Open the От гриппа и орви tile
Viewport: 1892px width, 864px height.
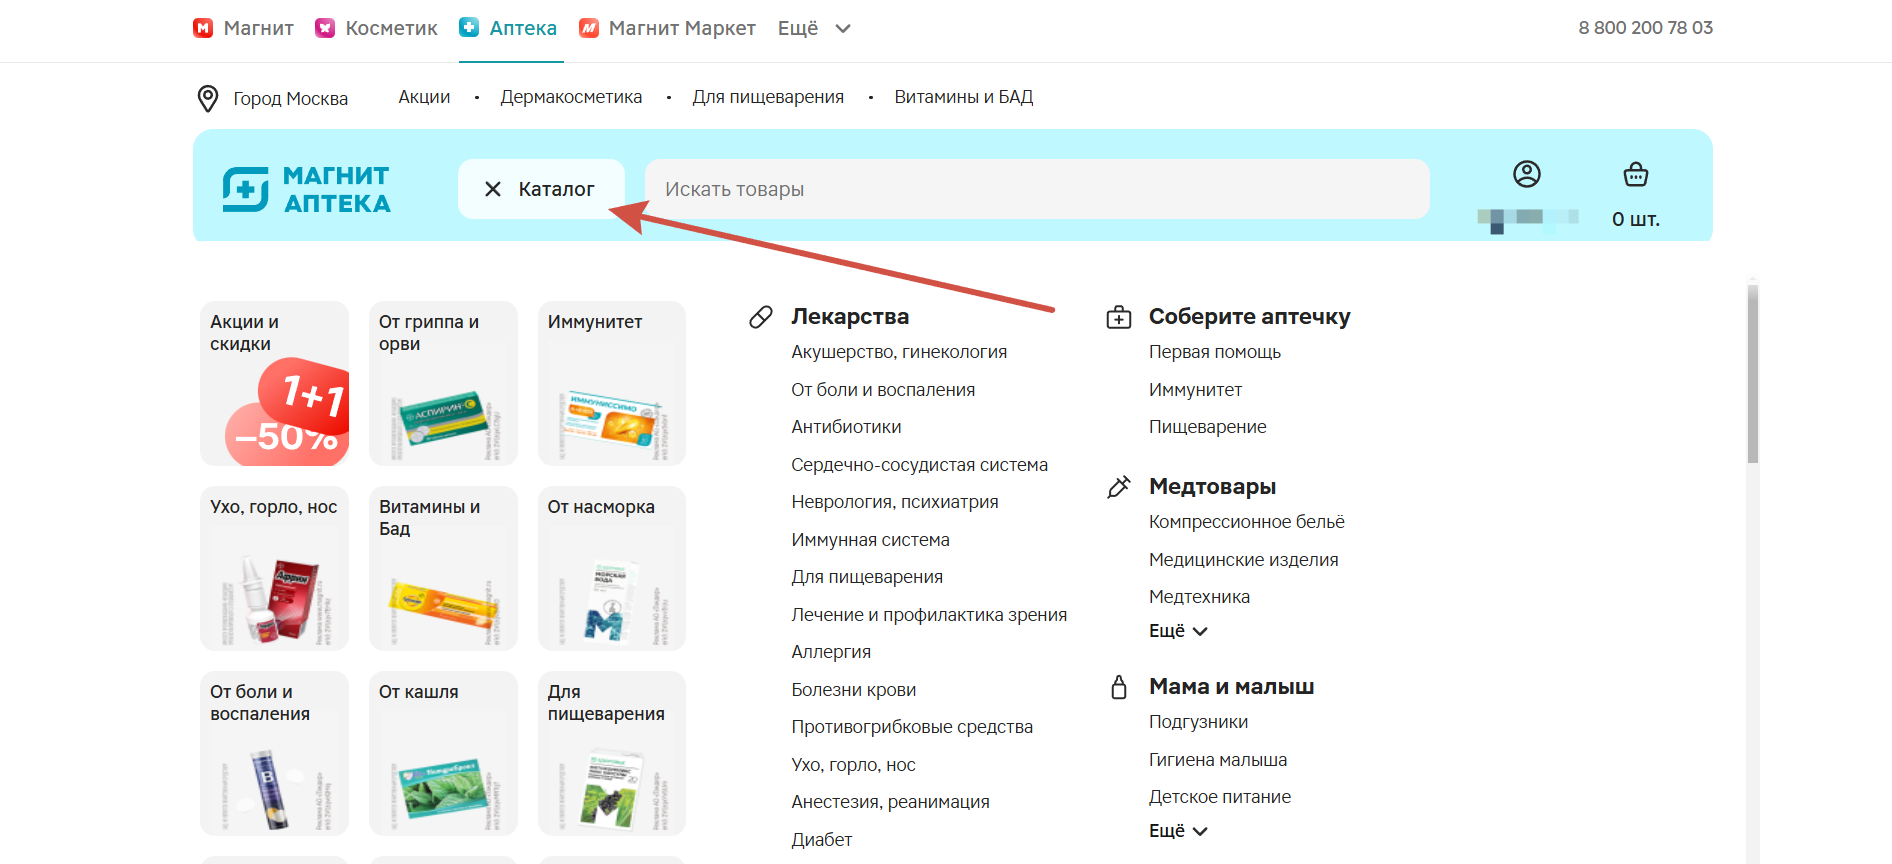point(443,383)
